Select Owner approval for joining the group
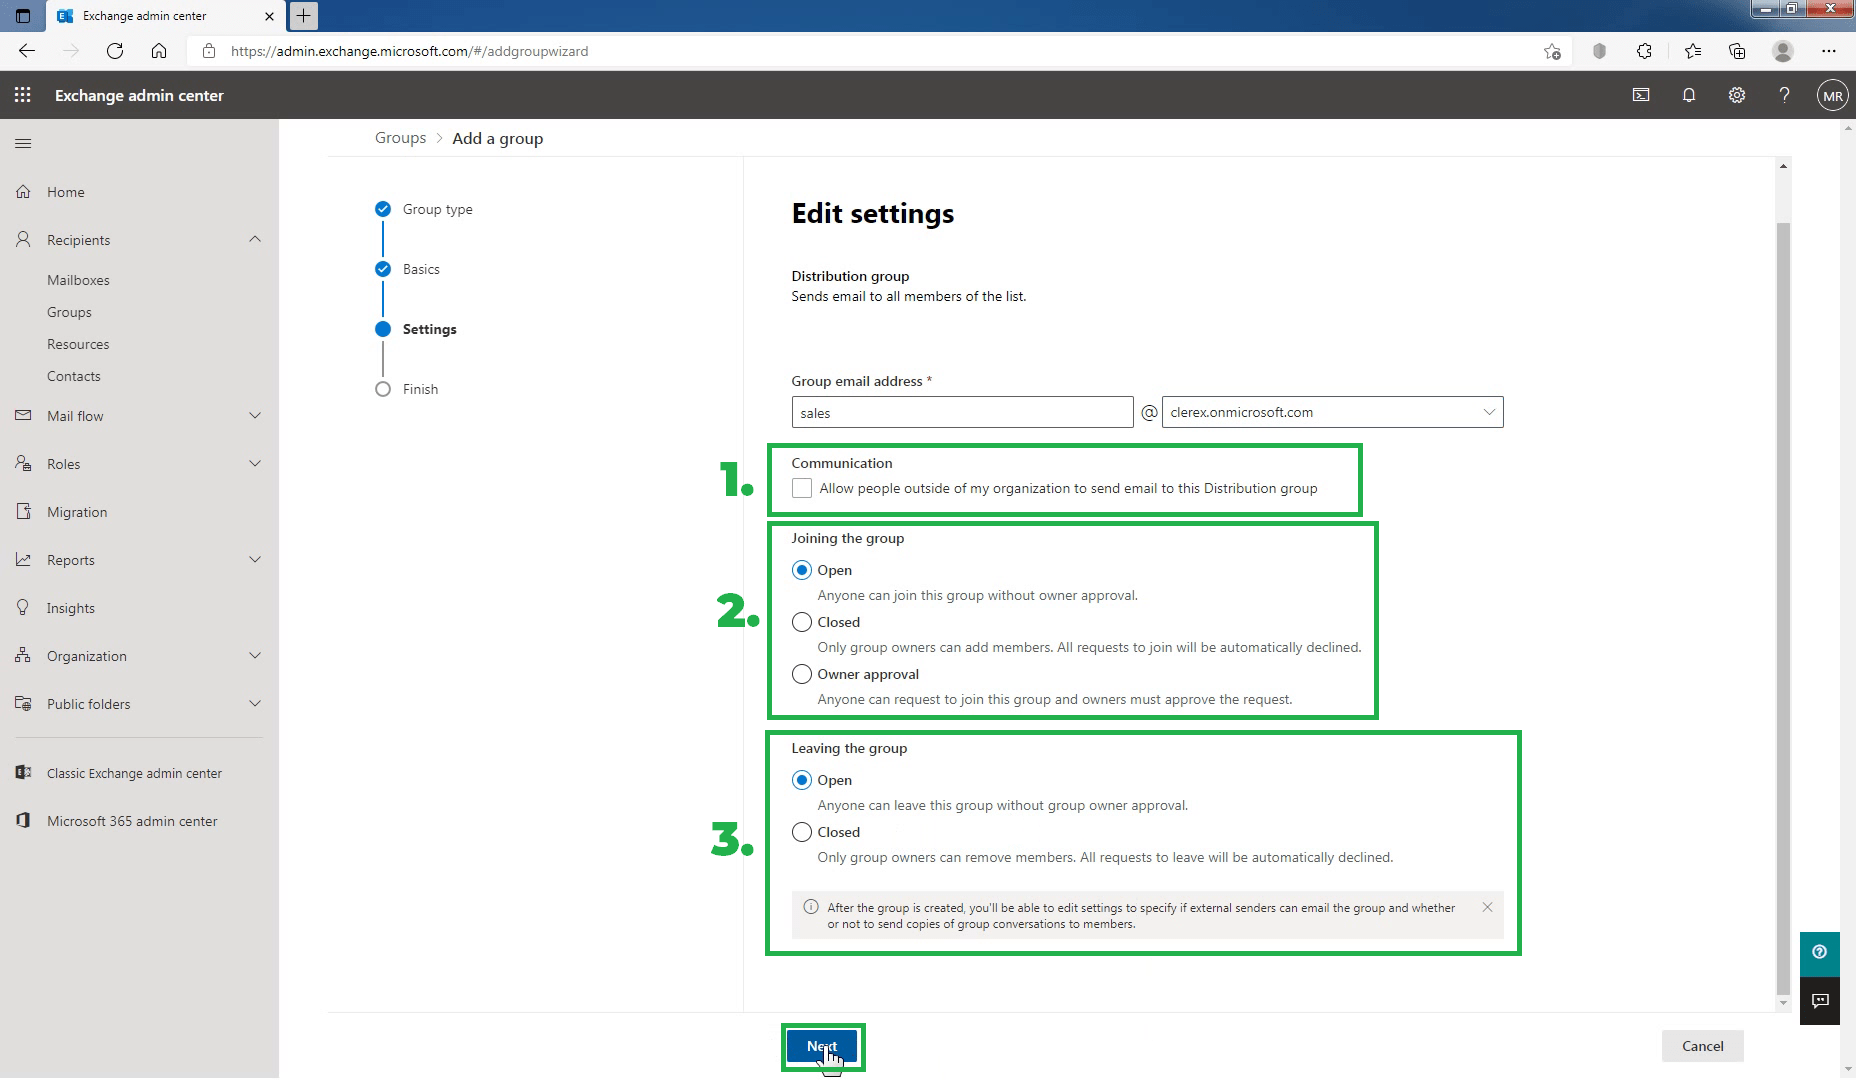 (x=802, y=673)
